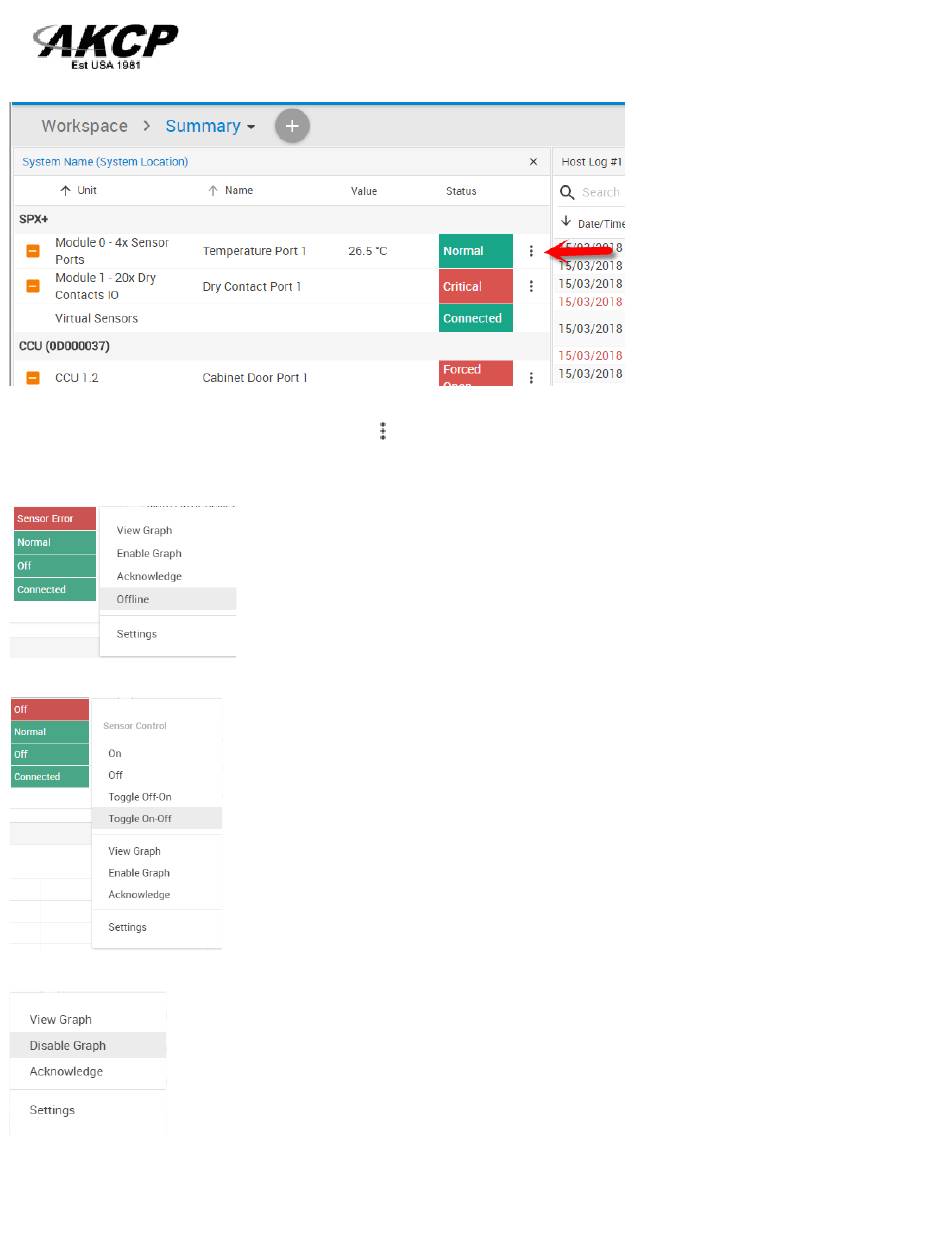Click the Sensor Error status cell
950x1260 pixels.
click(55, 519)
